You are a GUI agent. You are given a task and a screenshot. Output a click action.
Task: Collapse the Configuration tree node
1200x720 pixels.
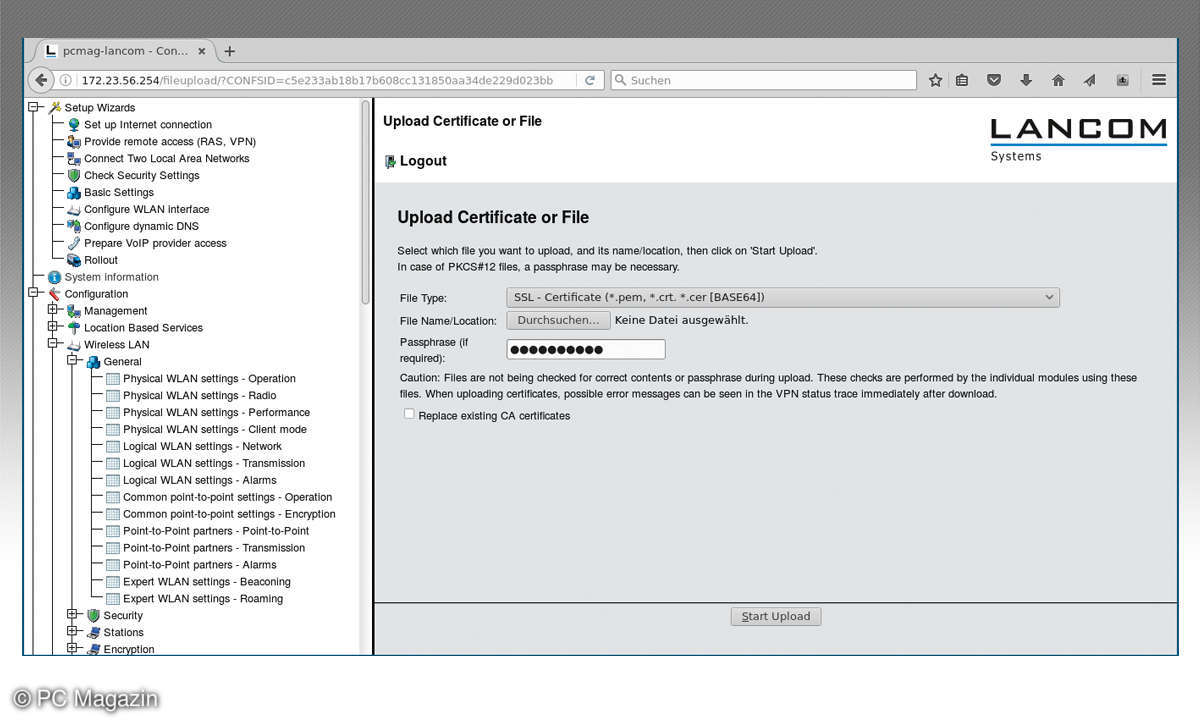[x=34, y=293]
